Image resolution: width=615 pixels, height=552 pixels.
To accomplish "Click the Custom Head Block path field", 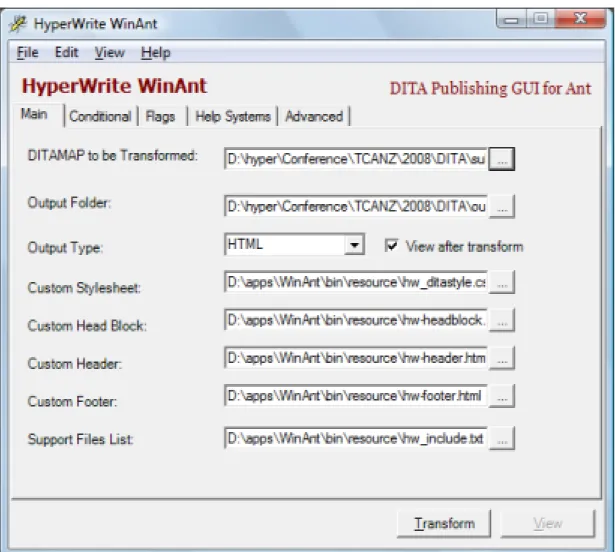I will tap(356, 320).
